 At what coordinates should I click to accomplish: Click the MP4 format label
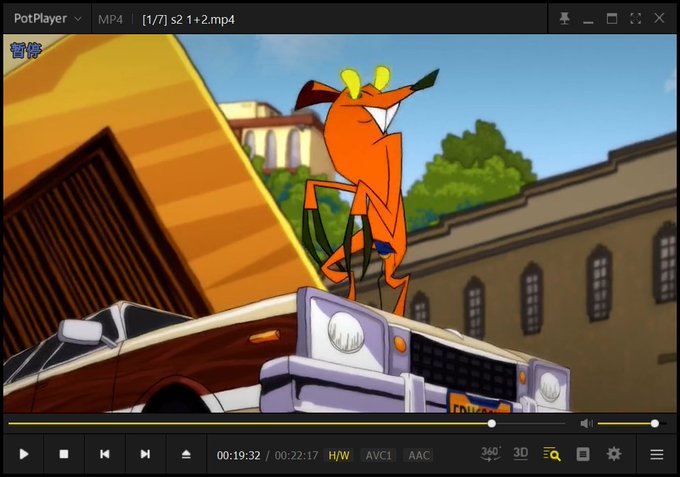pos(110,20)
